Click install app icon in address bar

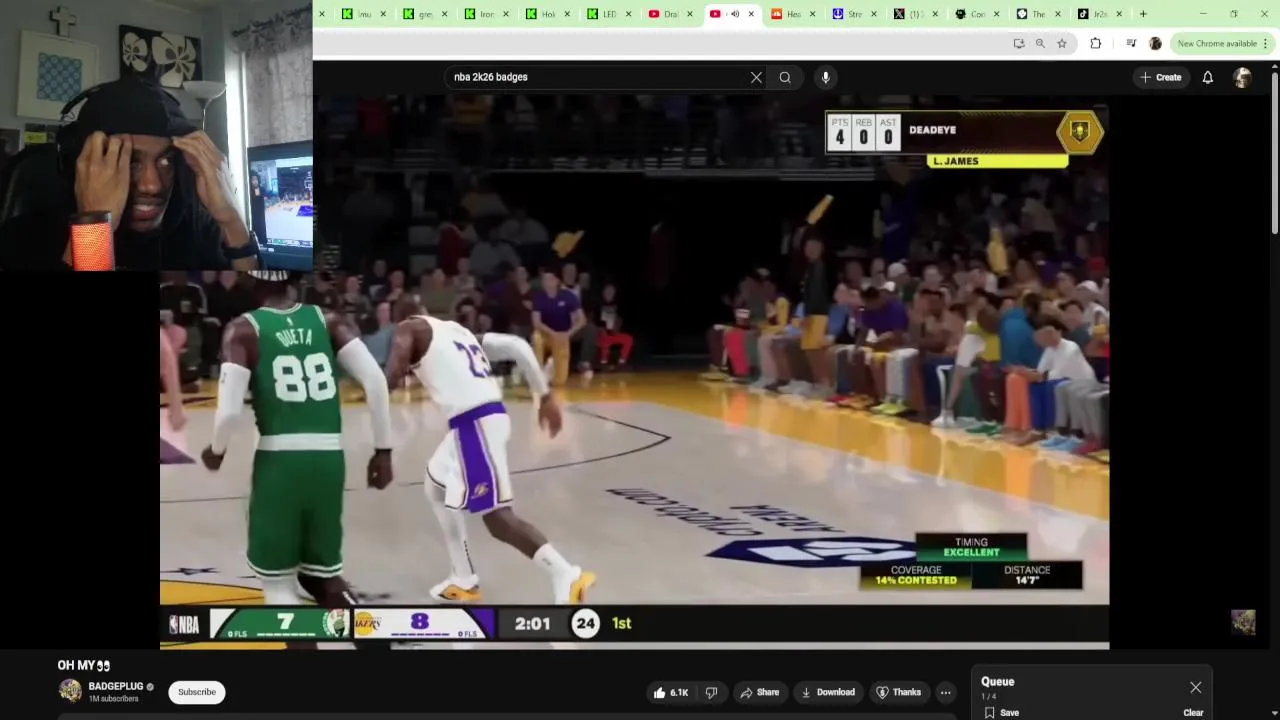[x=1018, y=43]
